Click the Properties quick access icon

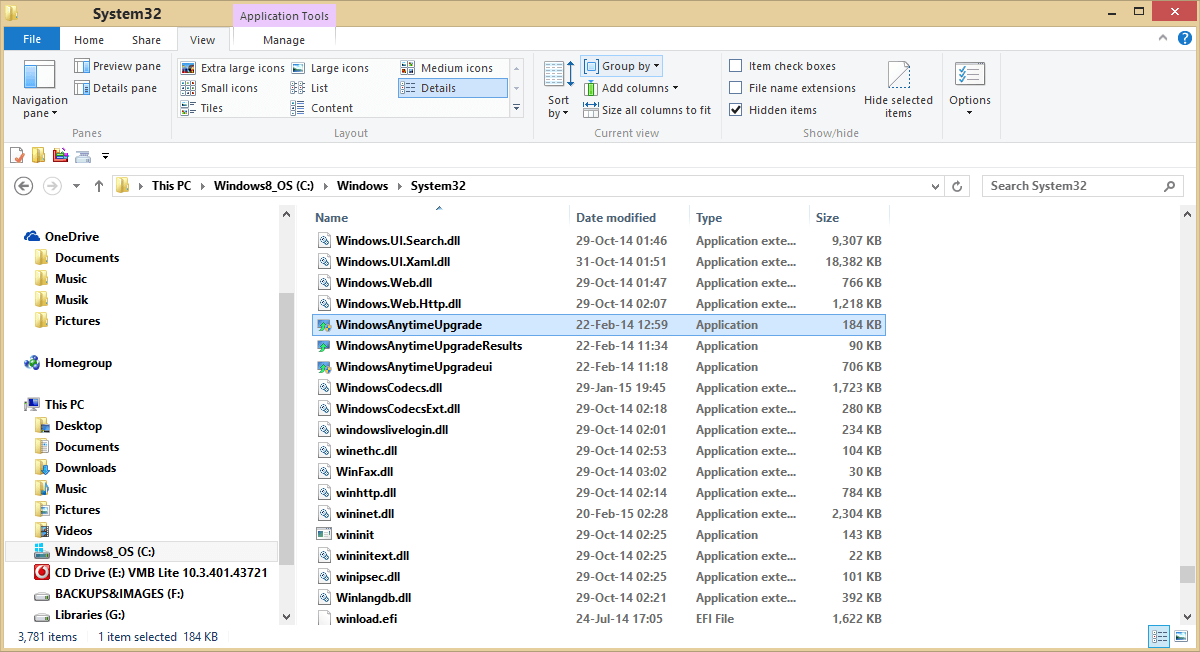point(17,155)
